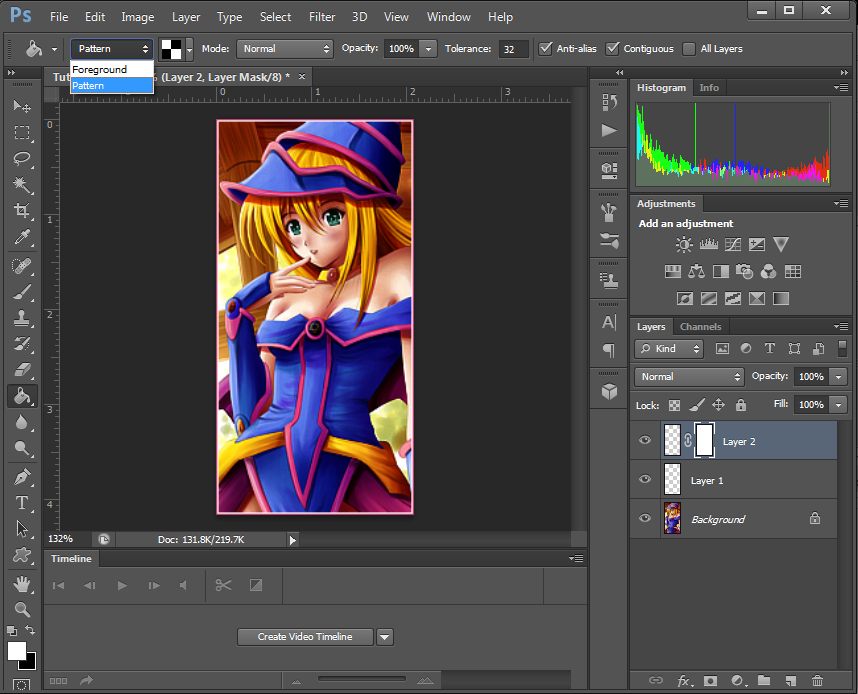Select the Horizontal Type tool
Viewport: 858px width, 694px height.
coord(22,502)
